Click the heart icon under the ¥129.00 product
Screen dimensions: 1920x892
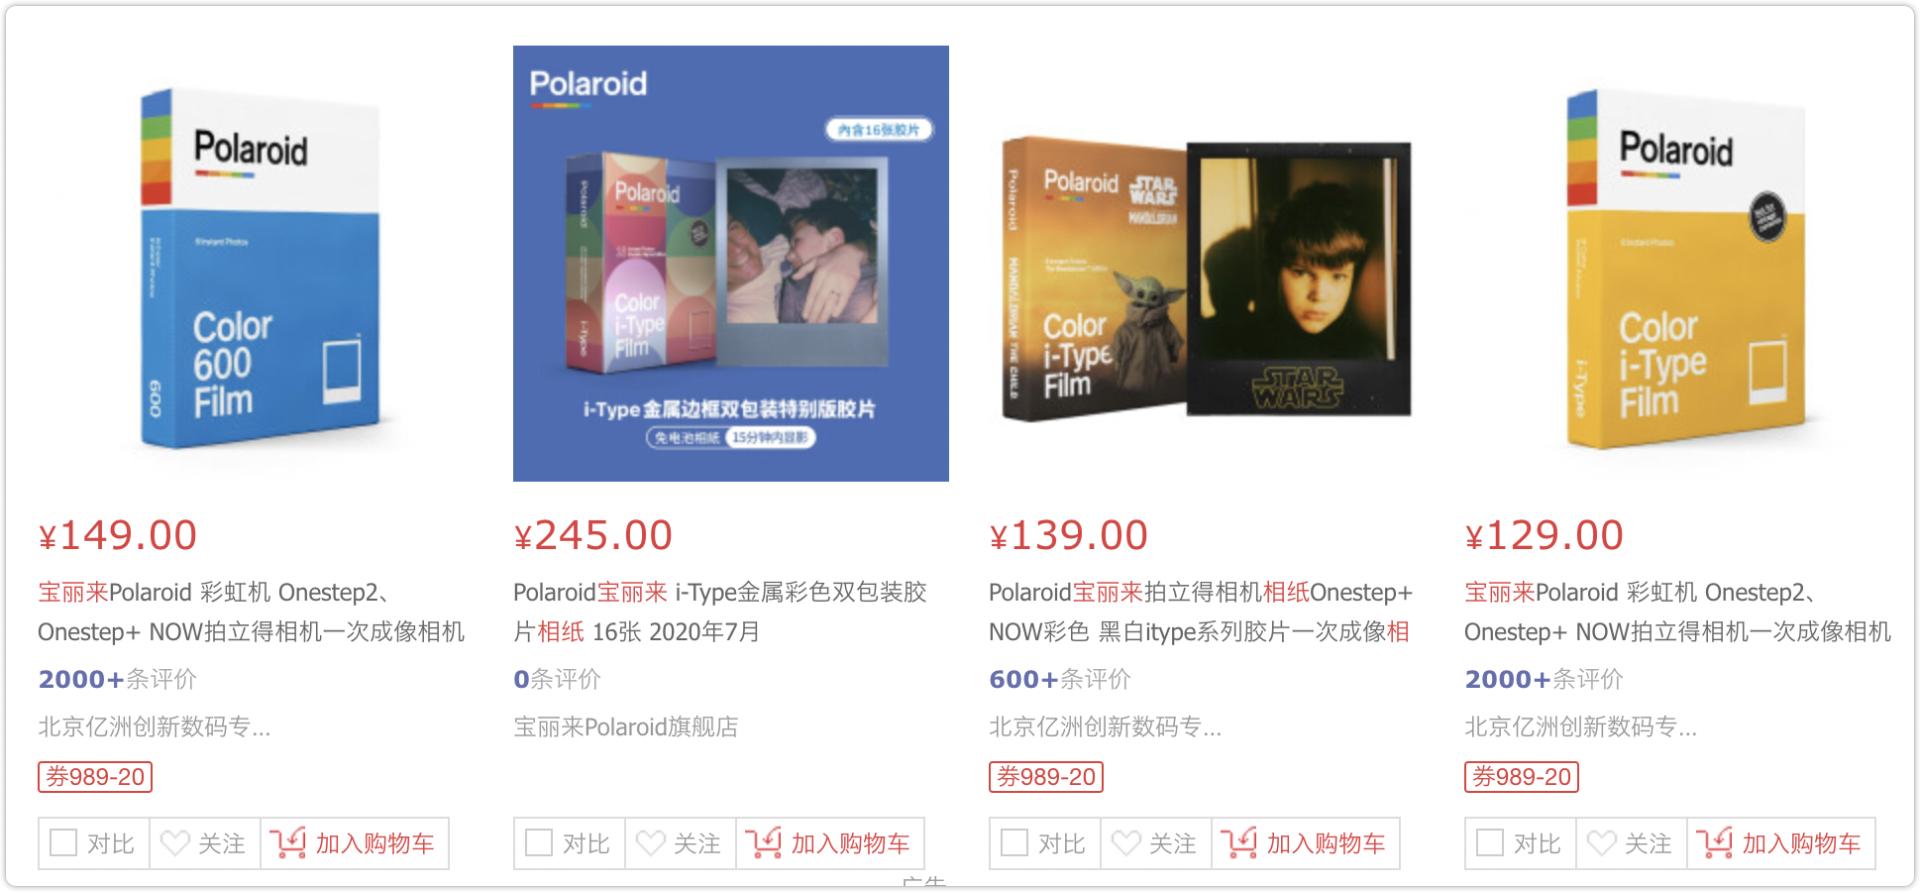tap(1601, 843)
